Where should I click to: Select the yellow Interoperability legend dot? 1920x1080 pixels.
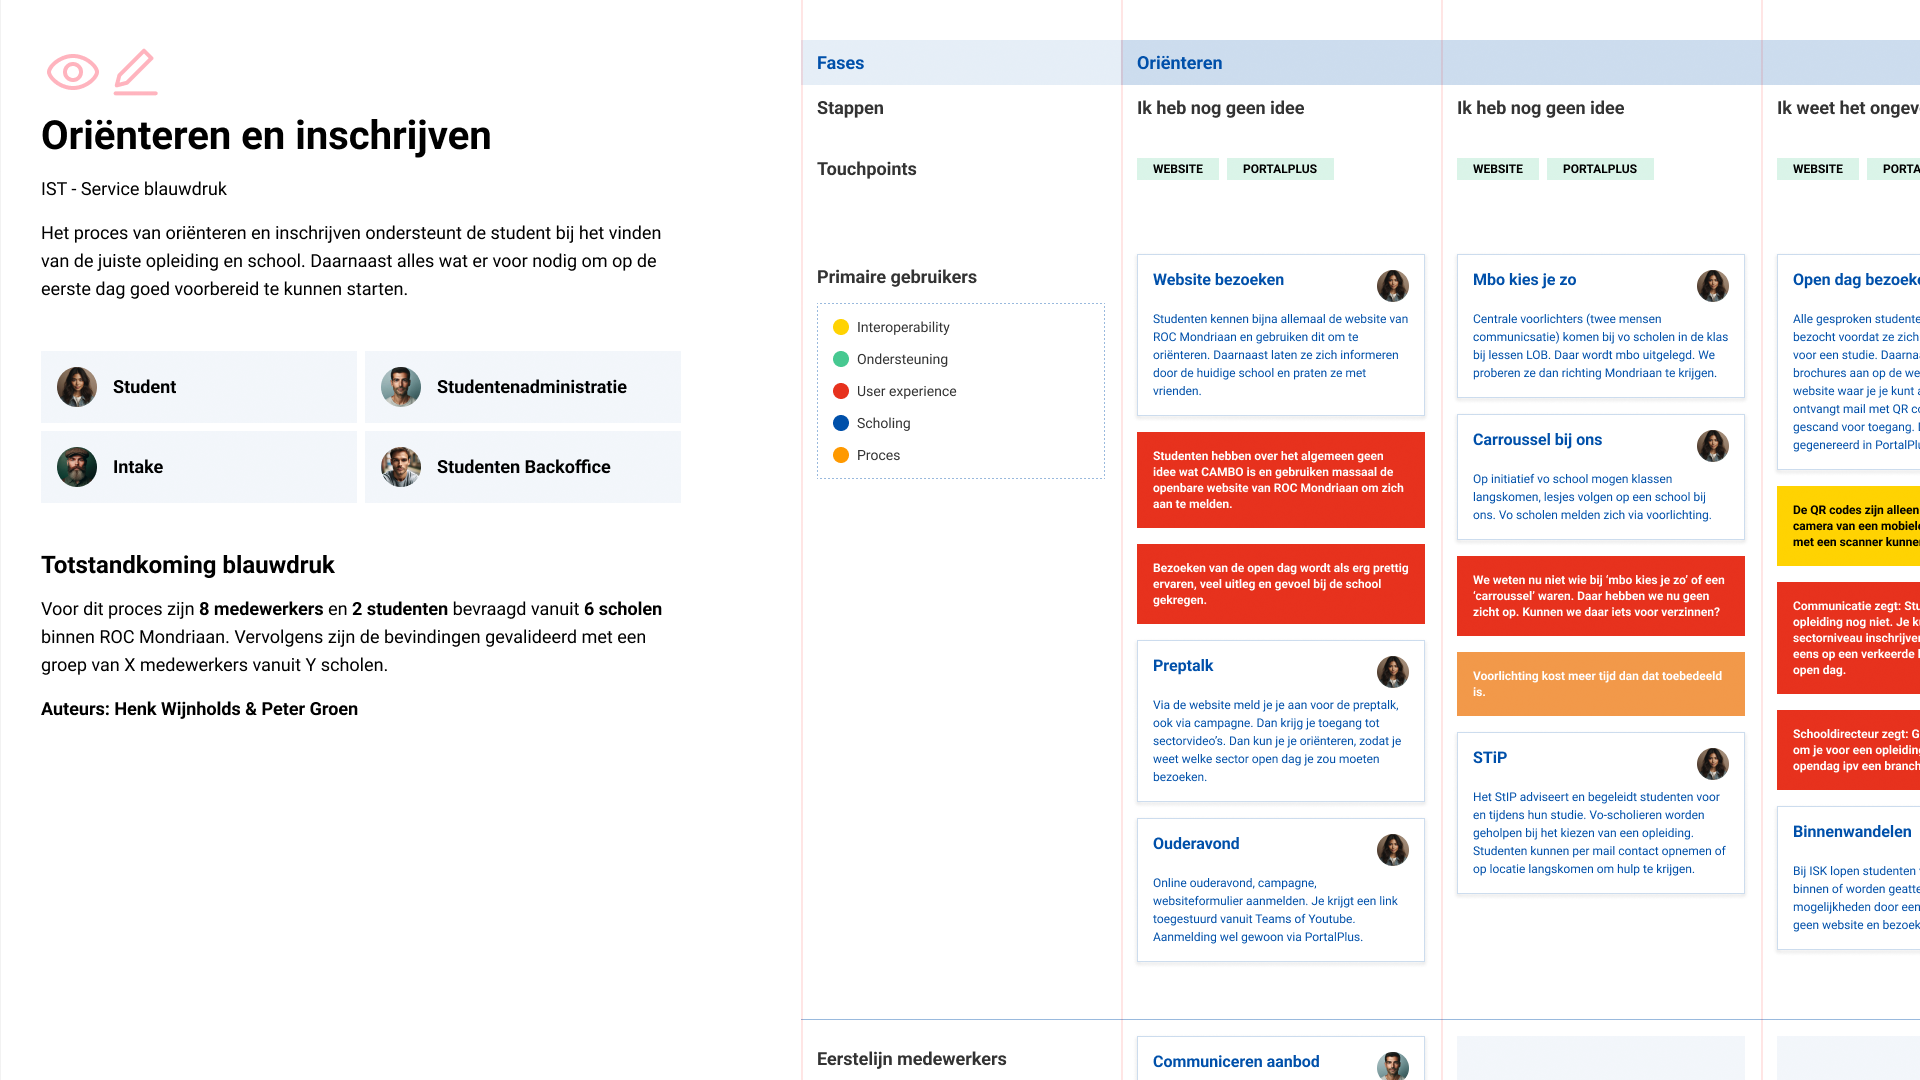(841, 327)
